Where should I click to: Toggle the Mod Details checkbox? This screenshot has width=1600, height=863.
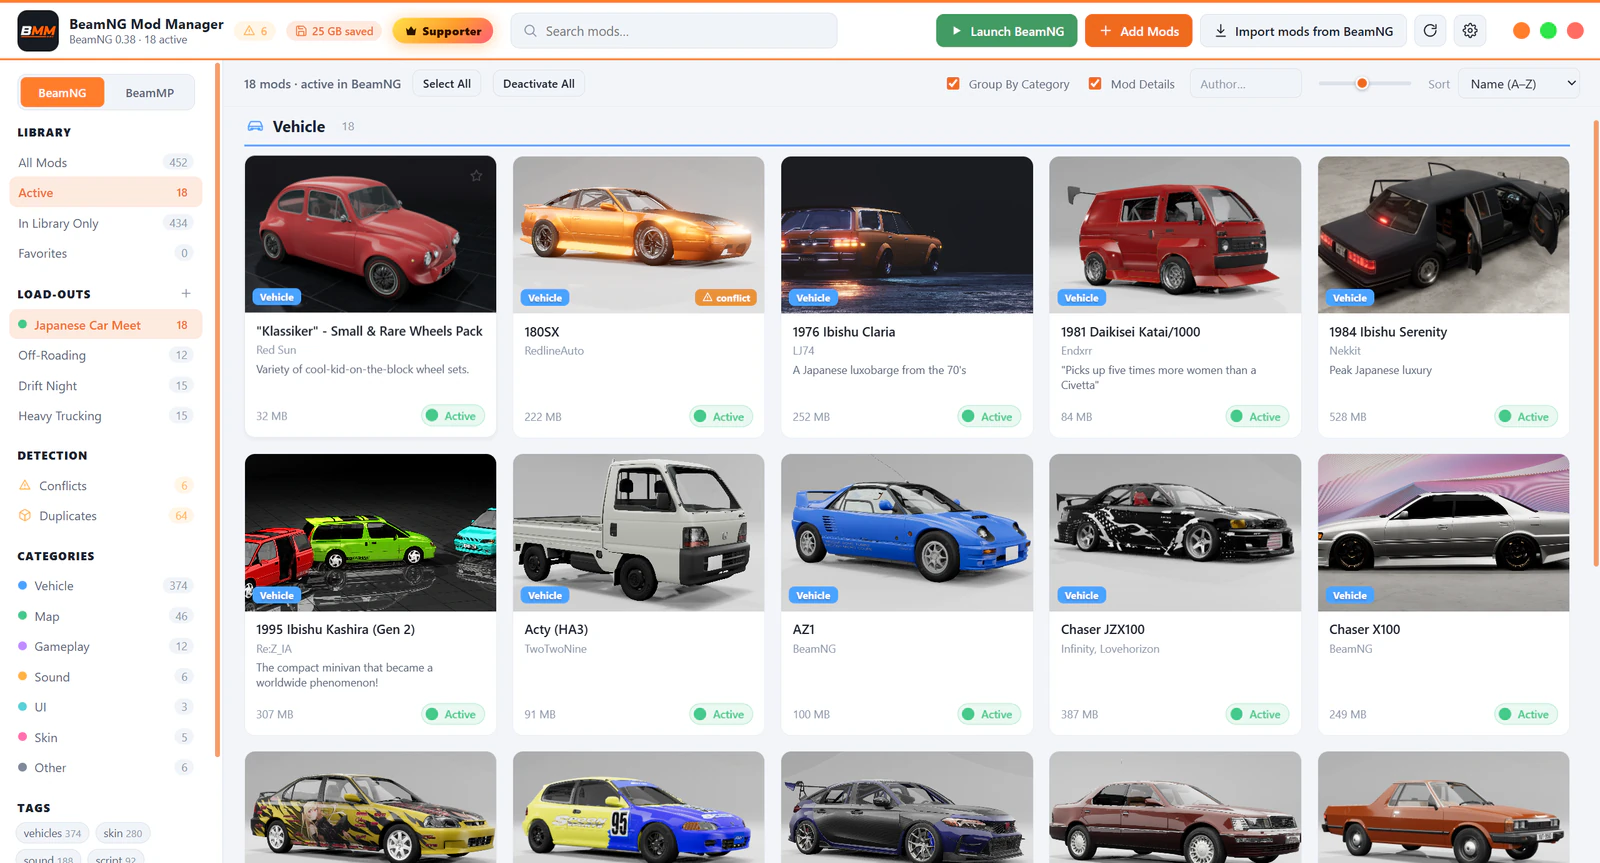coord(1095,84)
